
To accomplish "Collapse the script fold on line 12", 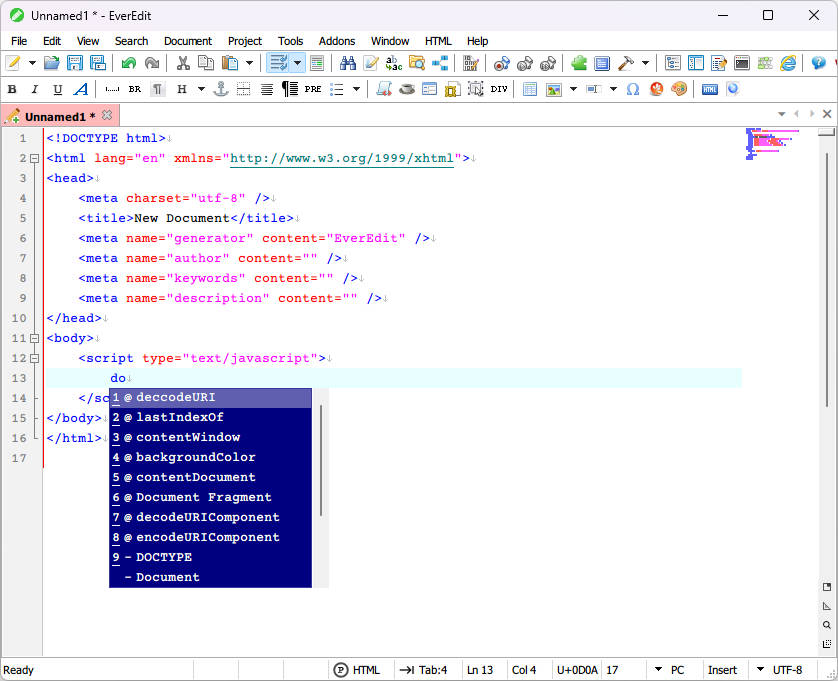I will pyautogui.click(x=35, y=358).
